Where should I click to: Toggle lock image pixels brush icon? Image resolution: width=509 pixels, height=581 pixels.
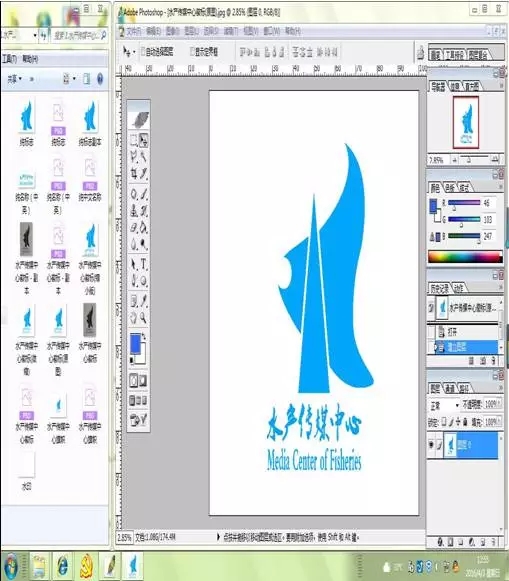[x=452, y=422]
